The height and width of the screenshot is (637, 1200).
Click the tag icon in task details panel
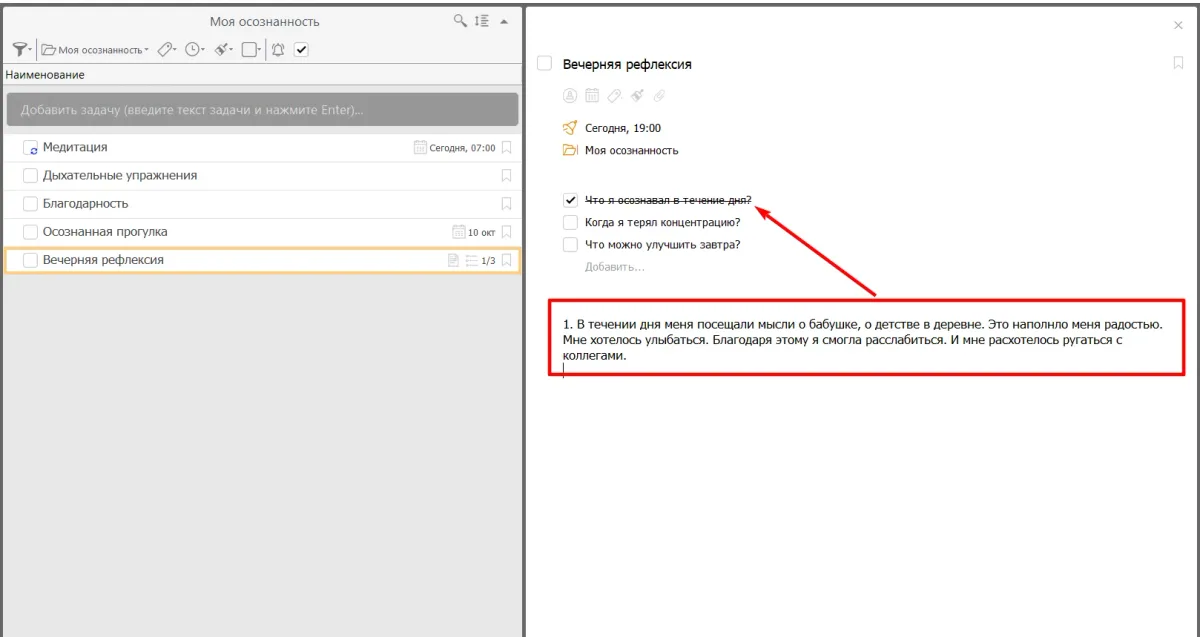point(615,96)
